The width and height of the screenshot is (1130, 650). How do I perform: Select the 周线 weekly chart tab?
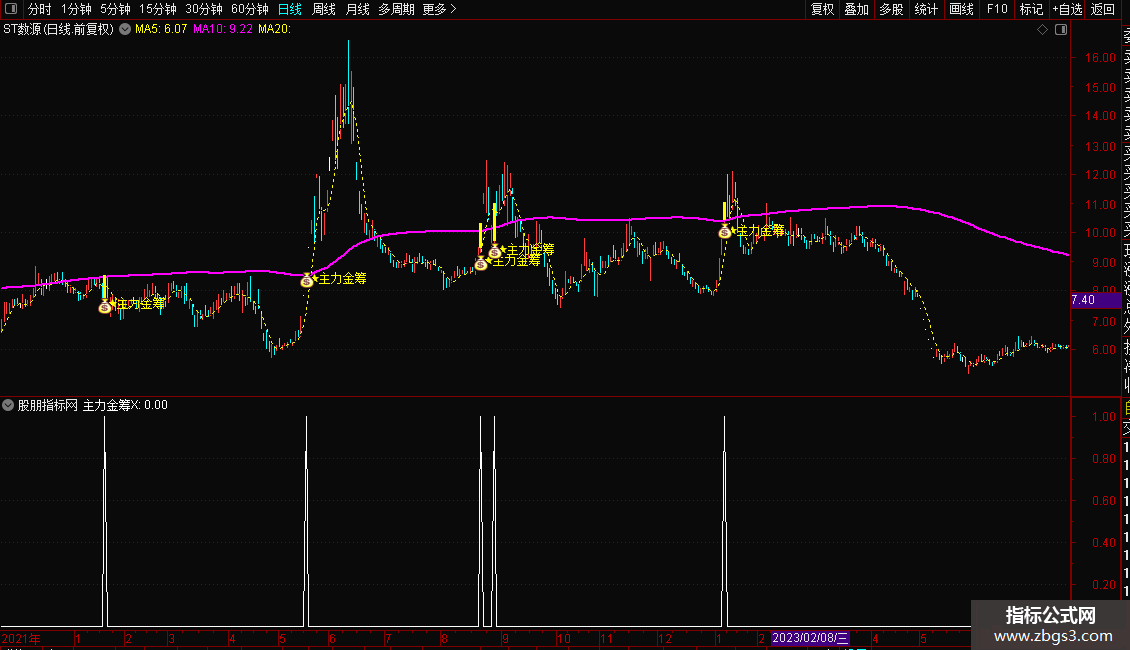point(324,9)
